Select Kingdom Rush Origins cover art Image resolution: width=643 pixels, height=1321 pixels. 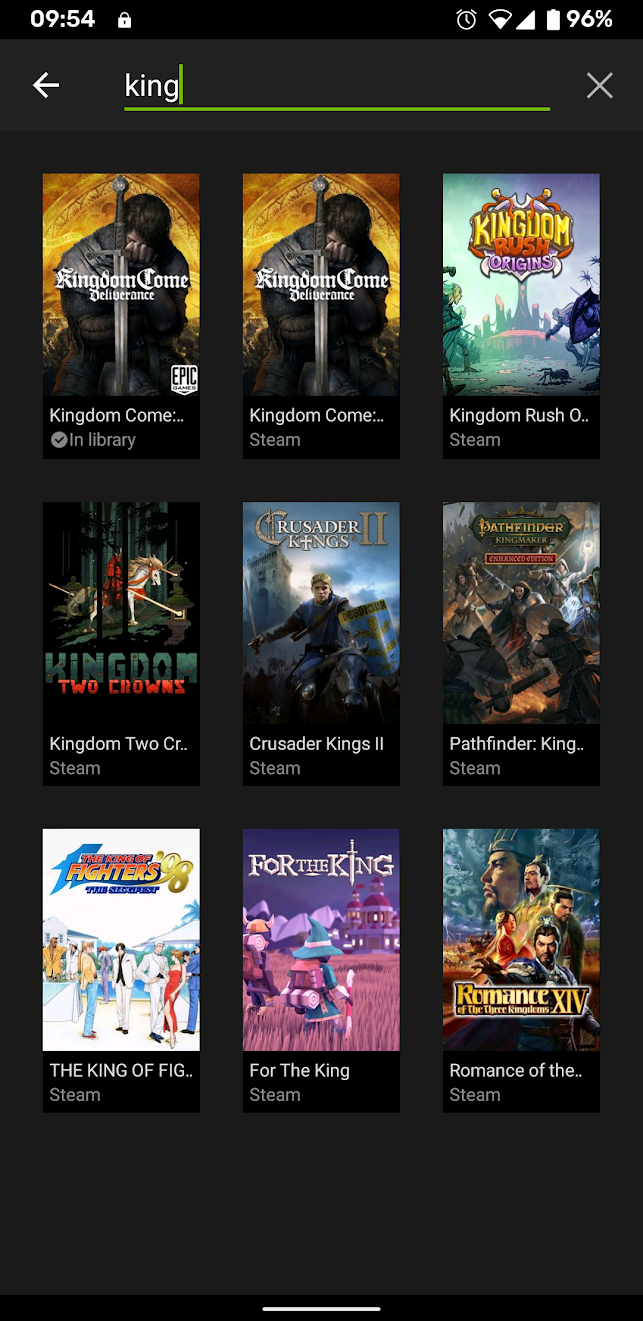click(x=521, y=285)
